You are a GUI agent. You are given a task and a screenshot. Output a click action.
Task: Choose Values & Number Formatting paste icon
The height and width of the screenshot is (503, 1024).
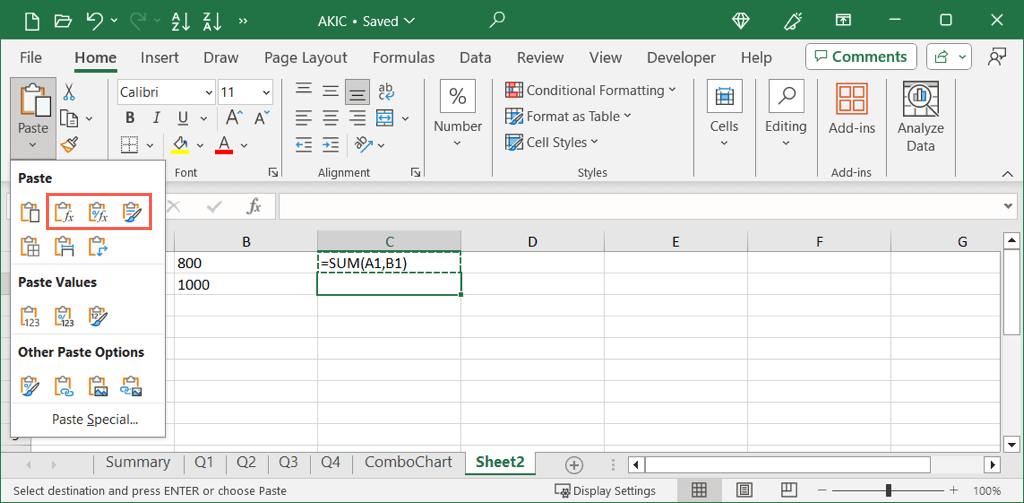64,316
